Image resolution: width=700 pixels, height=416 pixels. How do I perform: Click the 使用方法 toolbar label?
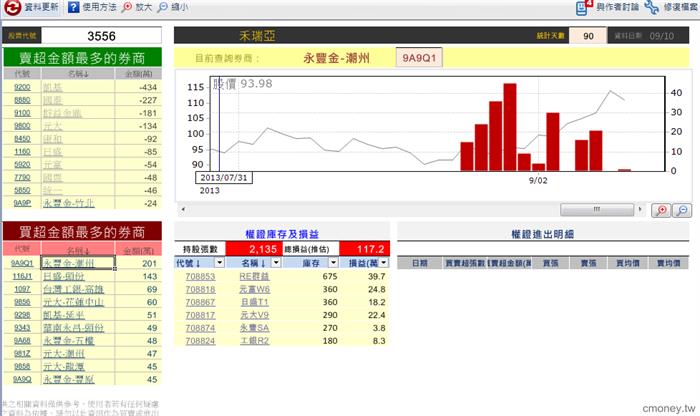point(99,7)
